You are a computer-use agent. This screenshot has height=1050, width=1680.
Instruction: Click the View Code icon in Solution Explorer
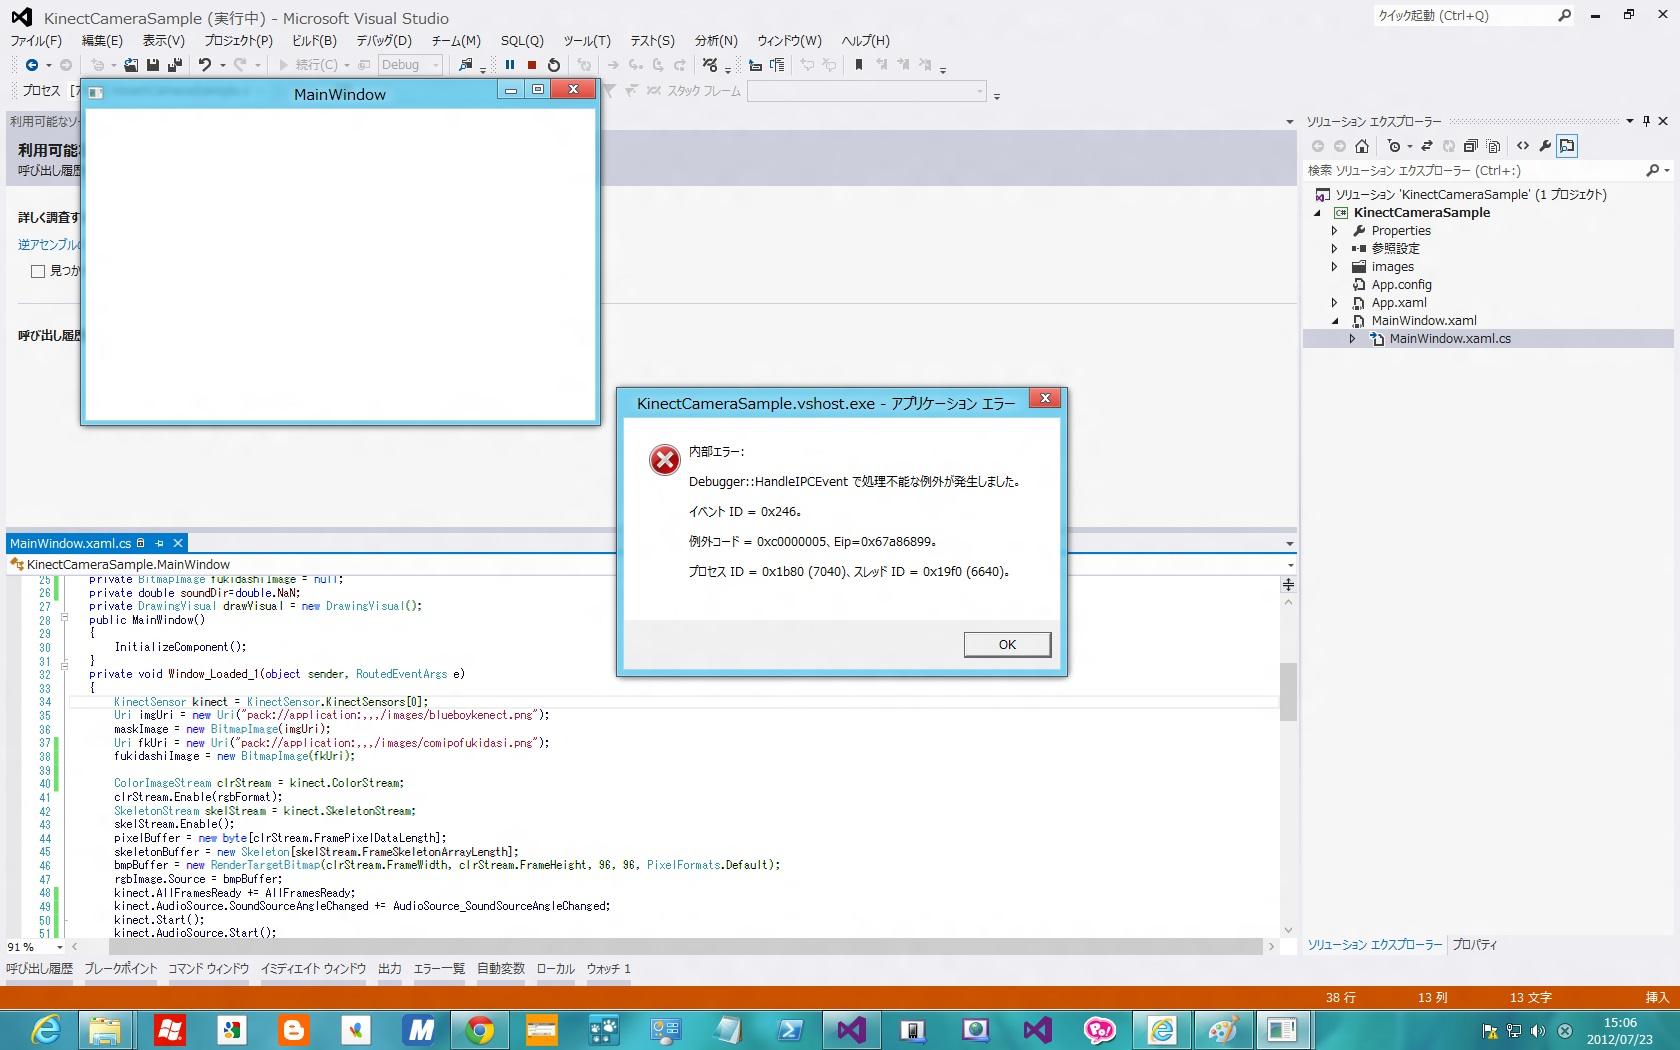pyautogui.click(x=1523, y=146)
